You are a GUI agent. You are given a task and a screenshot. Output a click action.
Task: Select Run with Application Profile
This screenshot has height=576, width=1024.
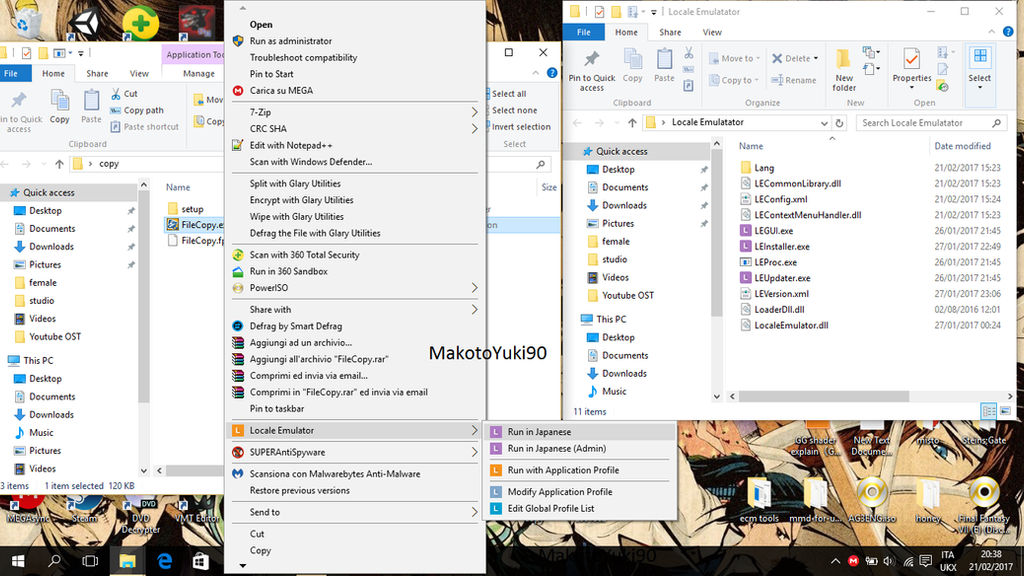pos(579,470)
